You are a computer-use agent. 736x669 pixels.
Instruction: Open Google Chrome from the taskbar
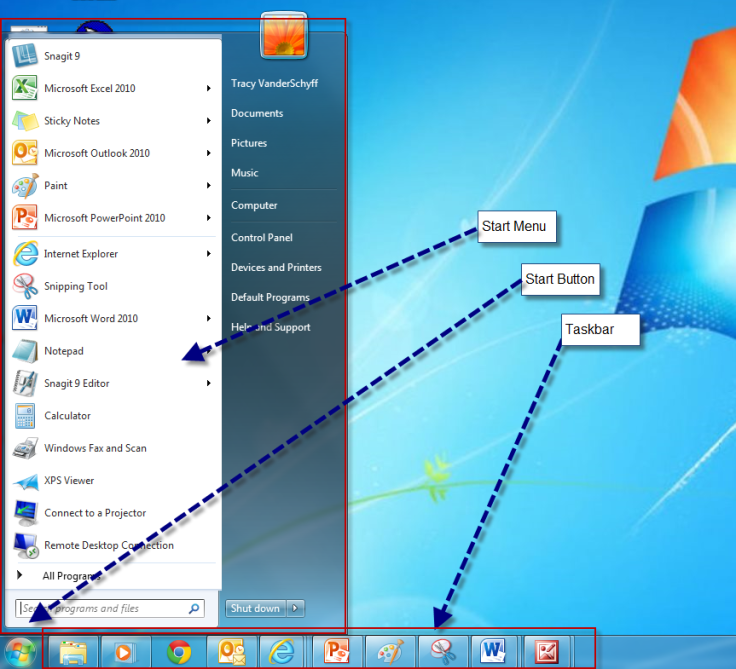179,652
